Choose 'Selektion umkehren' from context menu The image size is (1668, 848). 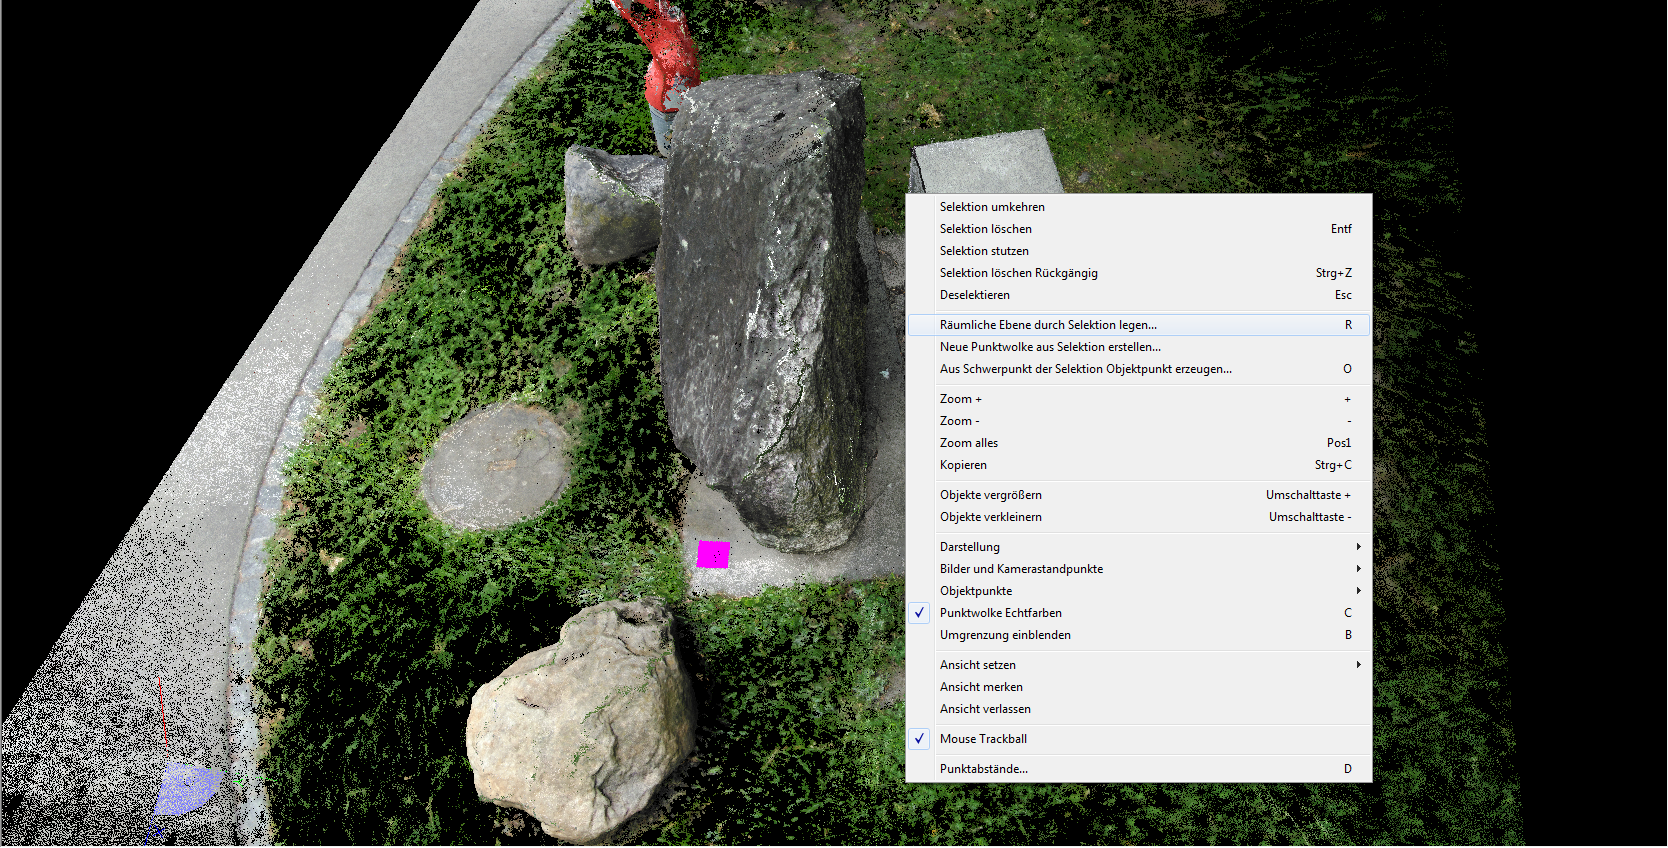coord(992,207)
